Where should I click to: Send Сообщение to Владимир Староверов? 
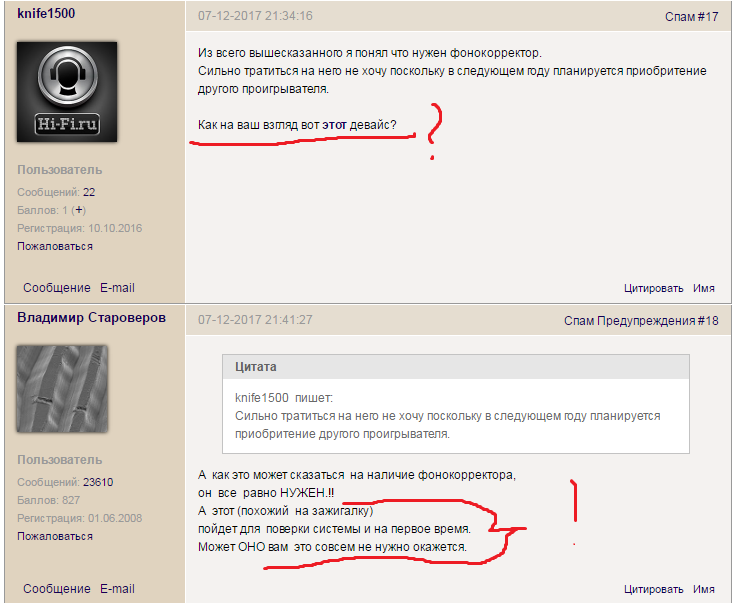[x=57, y=589]
